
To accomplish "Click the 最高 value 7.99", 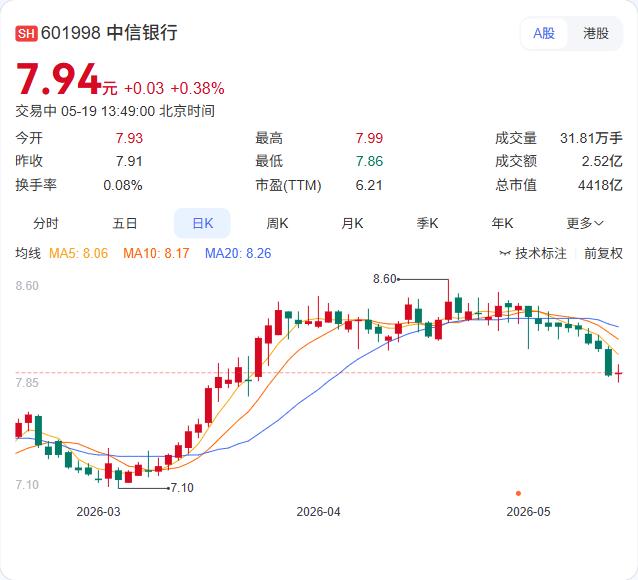I will tap(369, 138).
